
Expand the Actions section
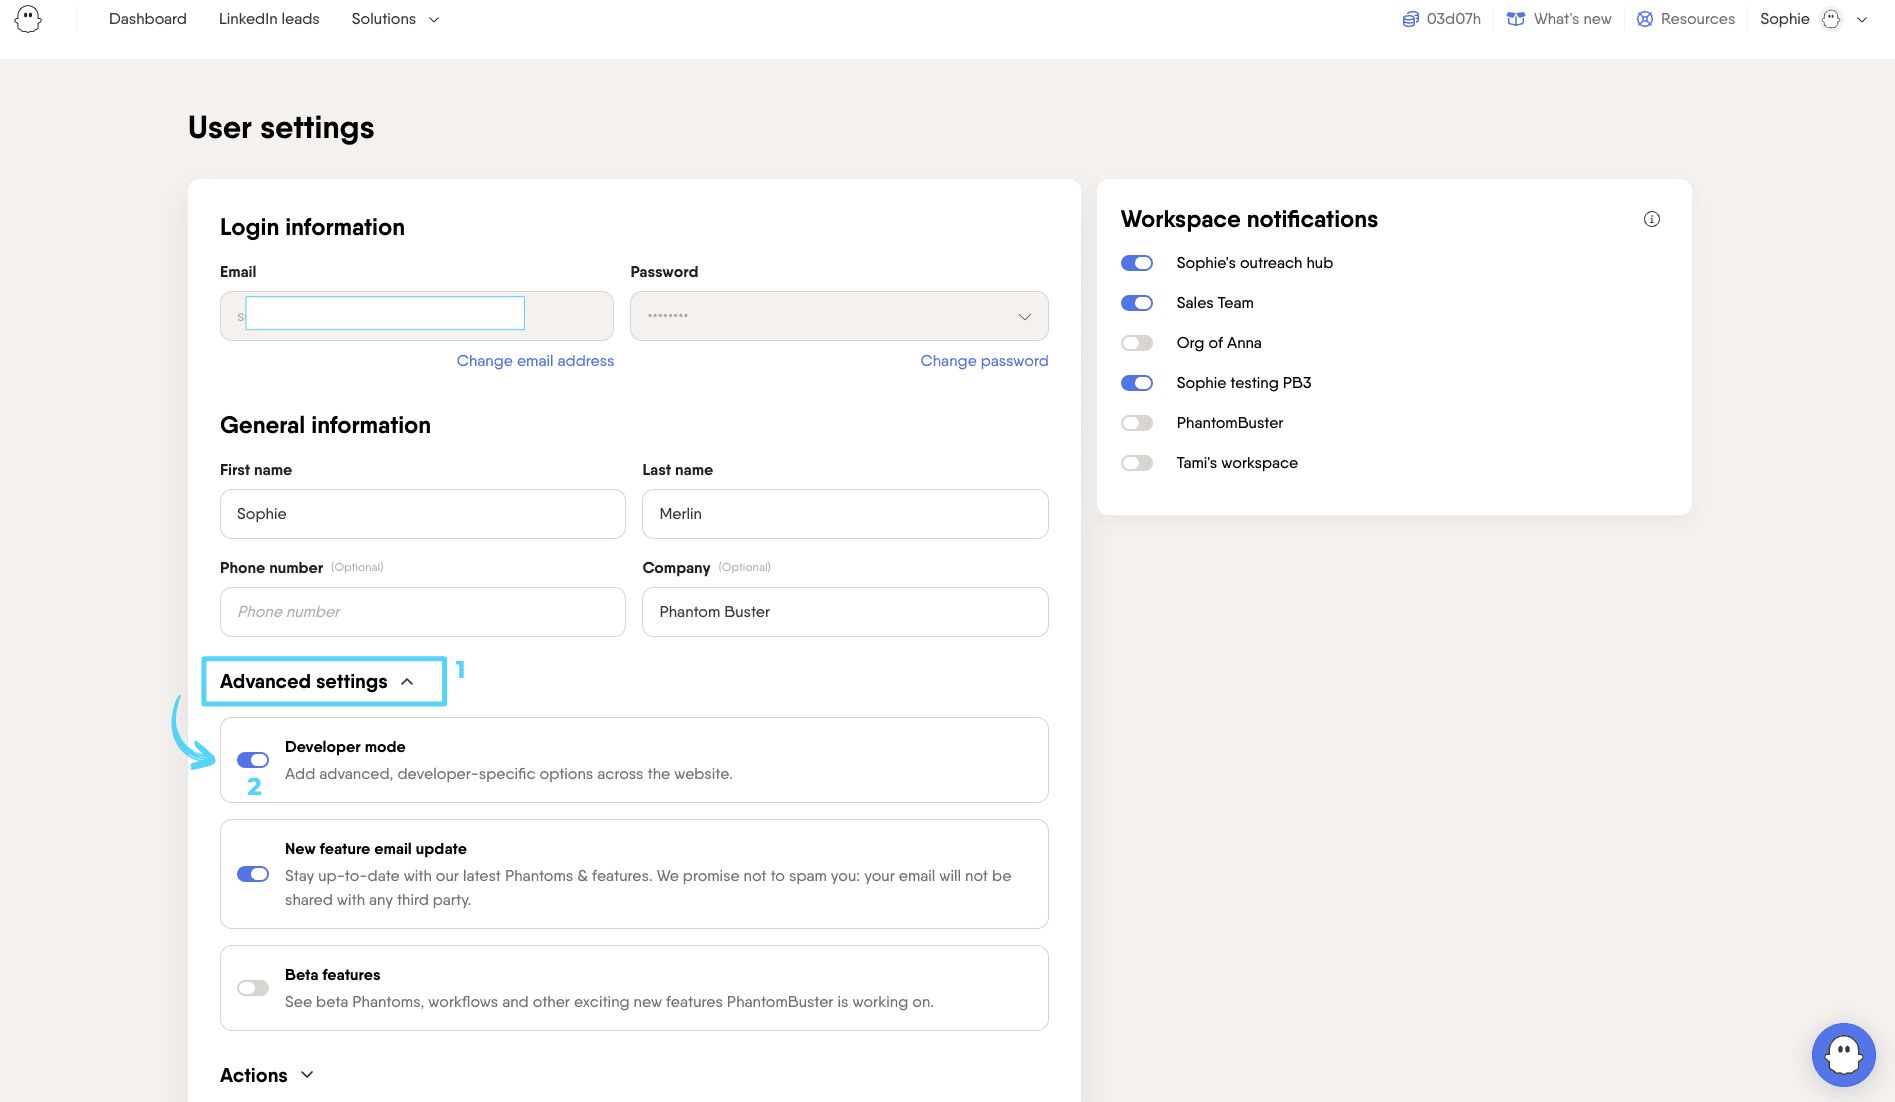pos(267,1075)
